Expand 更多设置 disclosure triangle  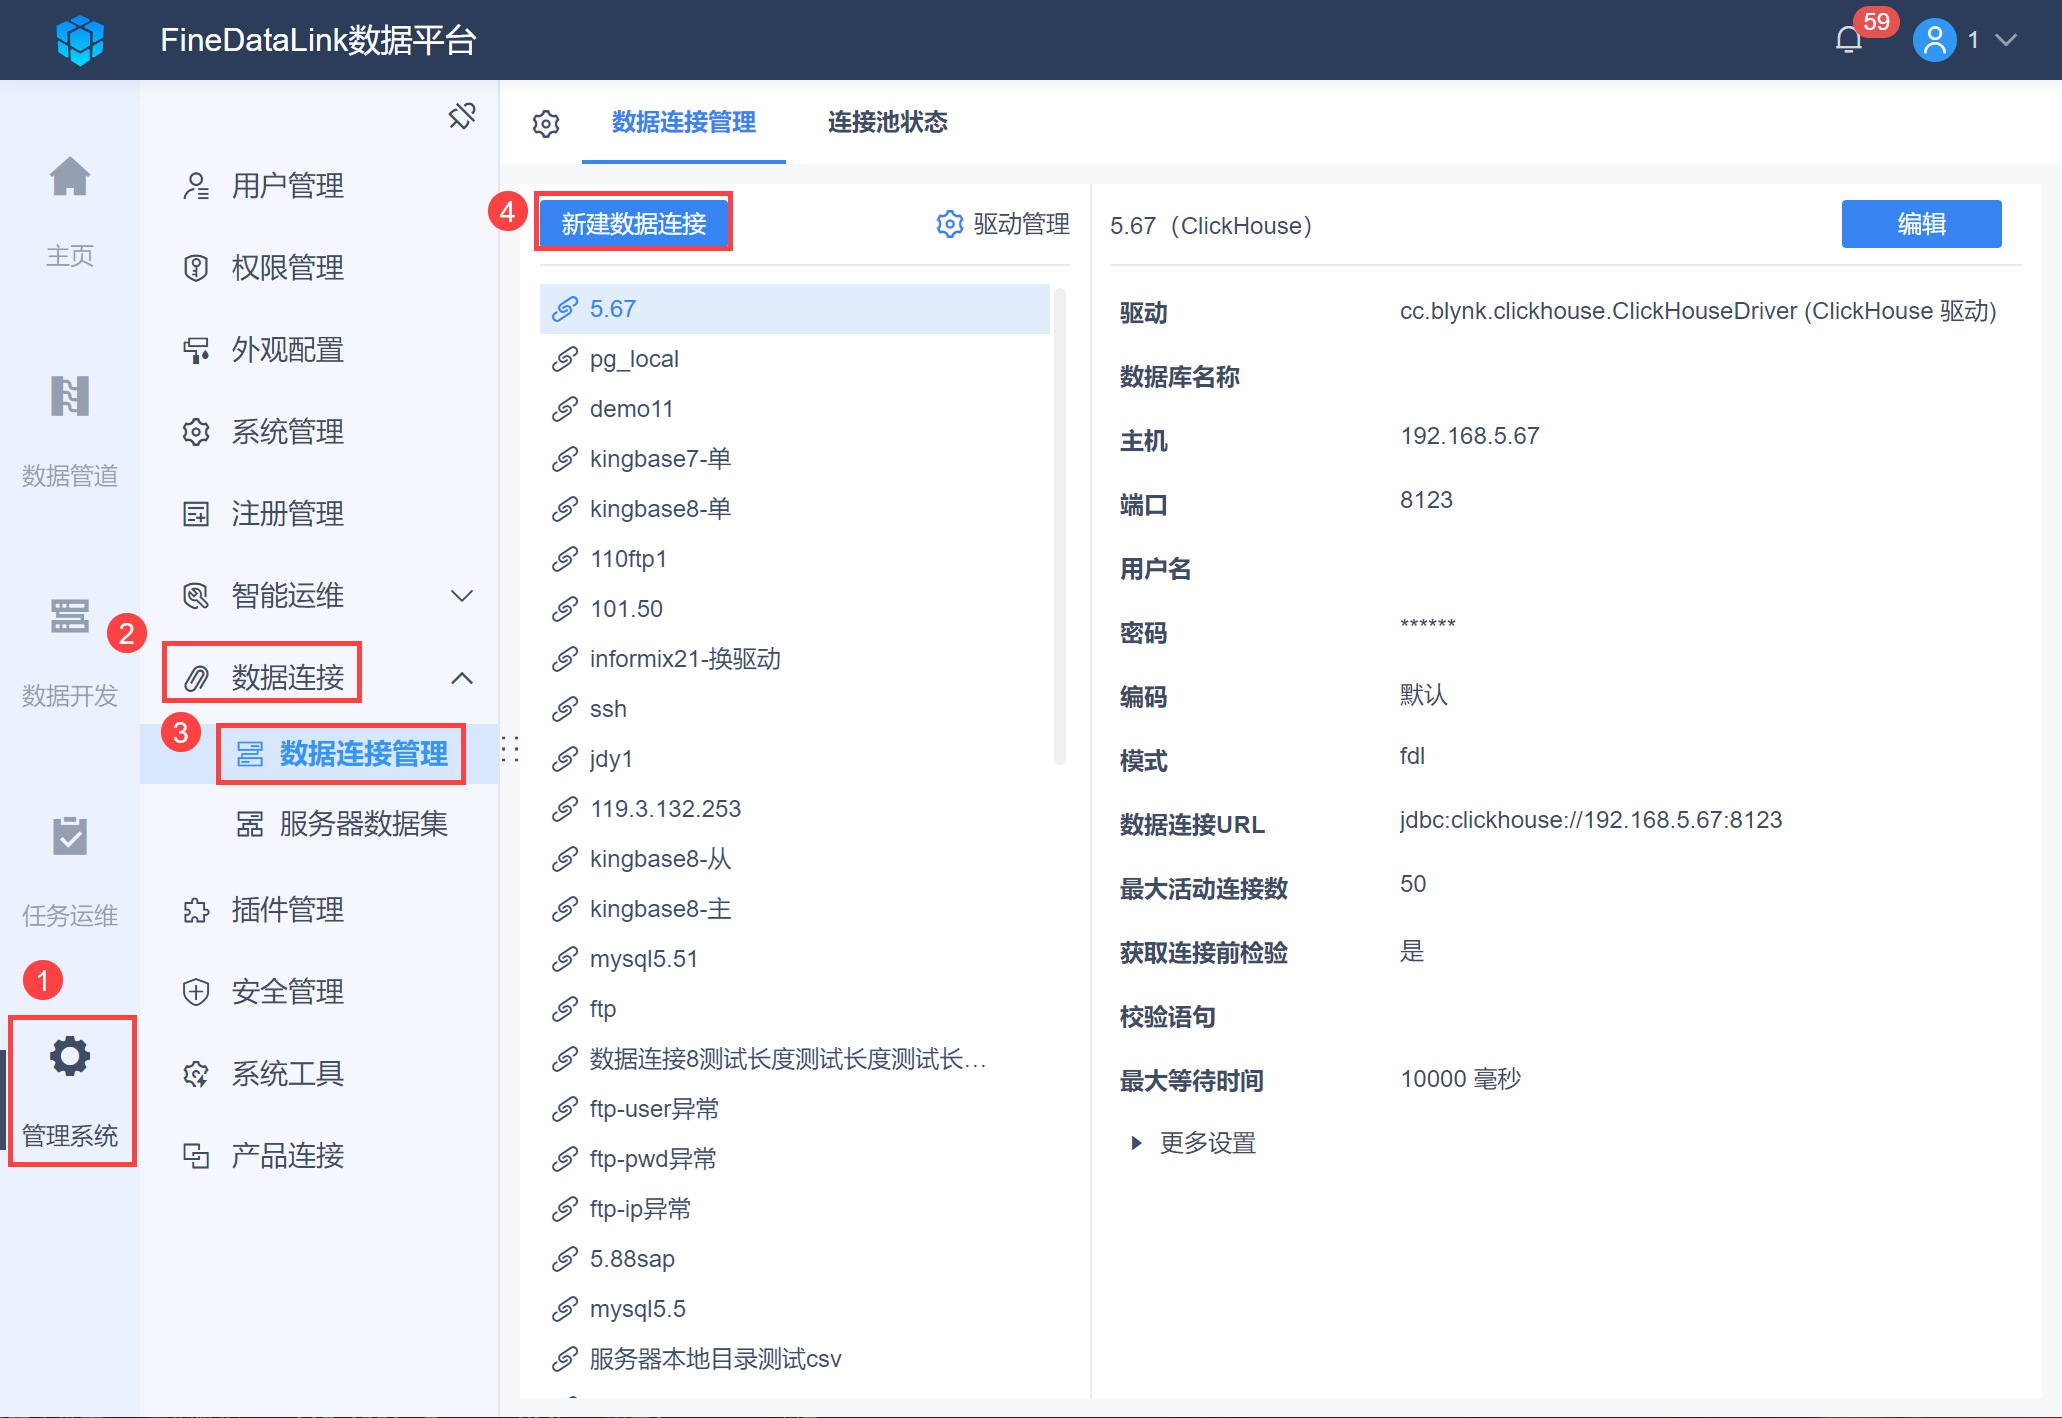pos(1136,1143)
